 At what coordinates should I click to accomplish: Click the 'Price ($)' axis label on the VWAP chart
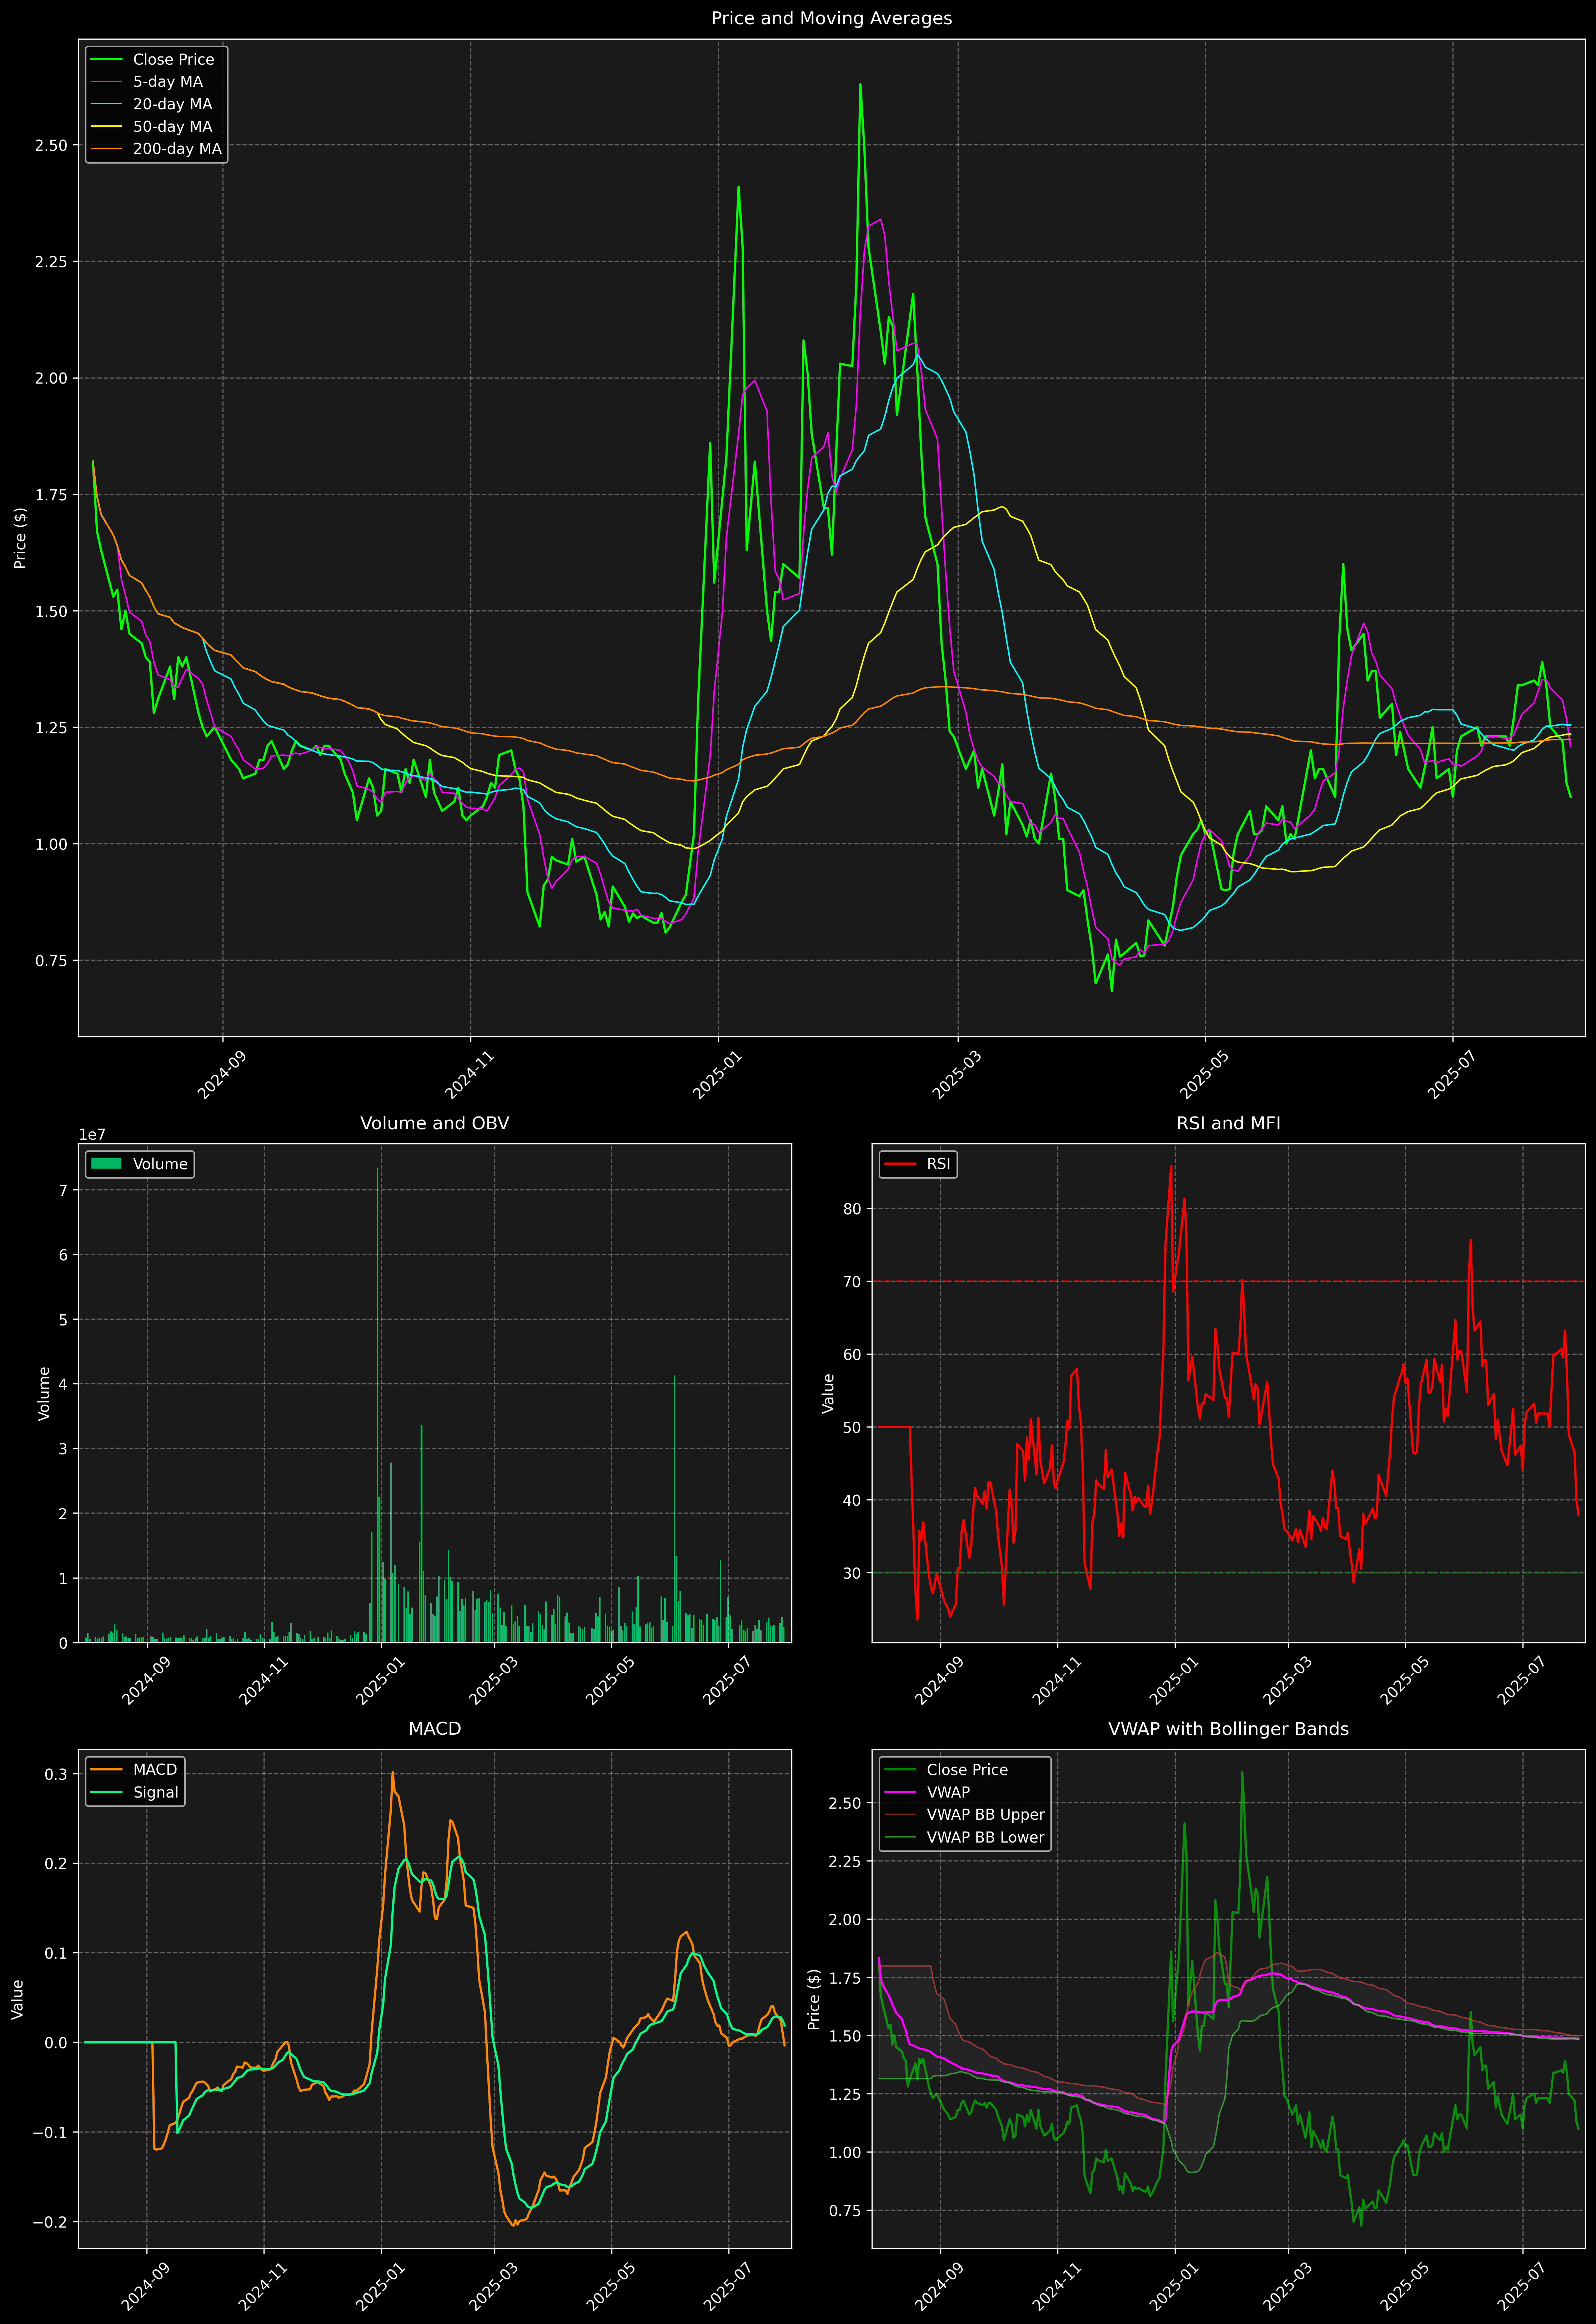pyautogui.click(x=814, y=1999)
